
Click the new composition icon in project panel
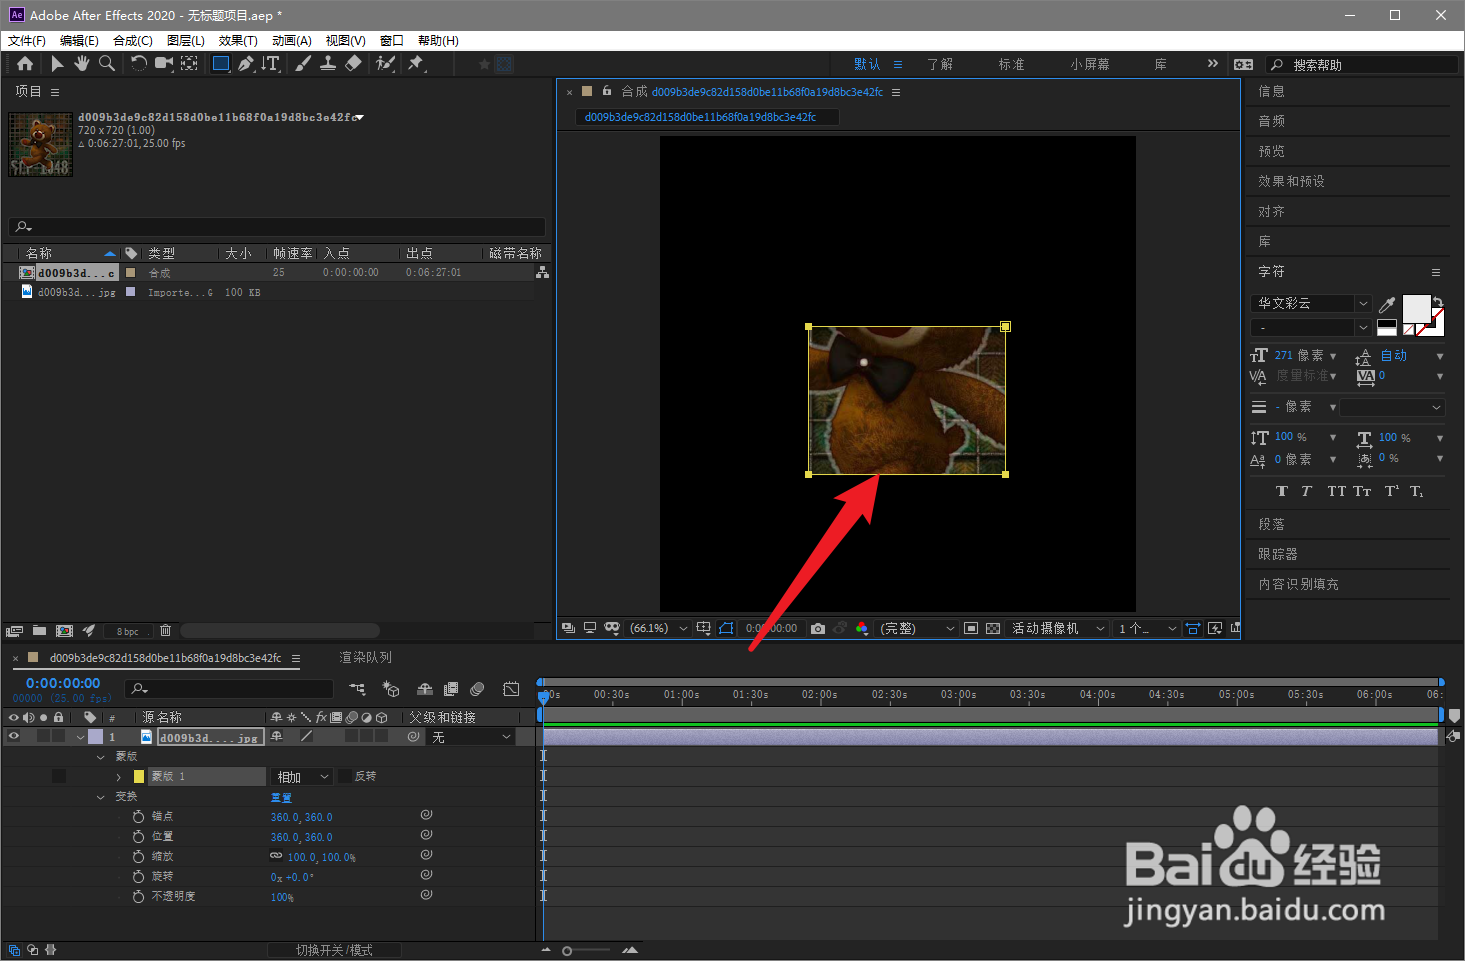tap(65, 631)
